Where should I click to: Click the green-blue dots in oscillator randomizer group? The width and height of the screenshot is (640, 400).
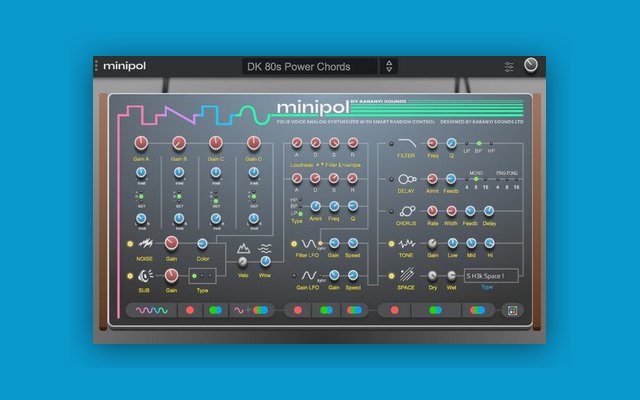[x=216, y=311]
